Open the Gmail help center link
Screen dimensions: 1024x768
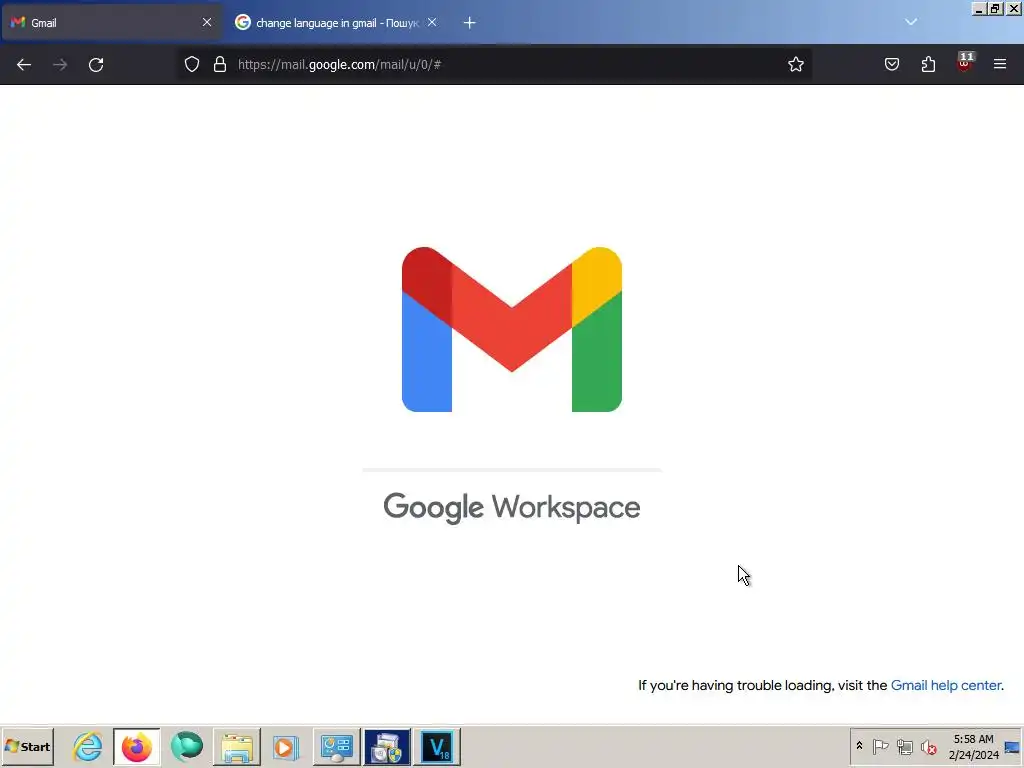click(946, 685)
